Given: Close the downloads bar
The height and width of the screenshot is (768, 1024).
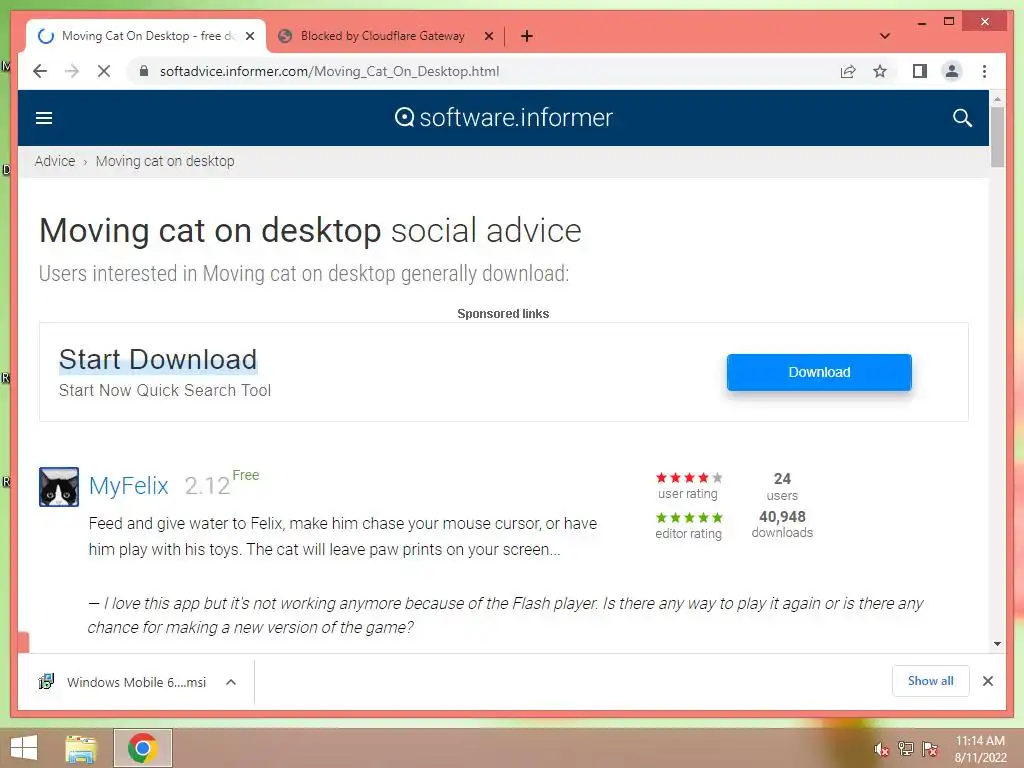Looking at the screenshot, I should [987, 681].
